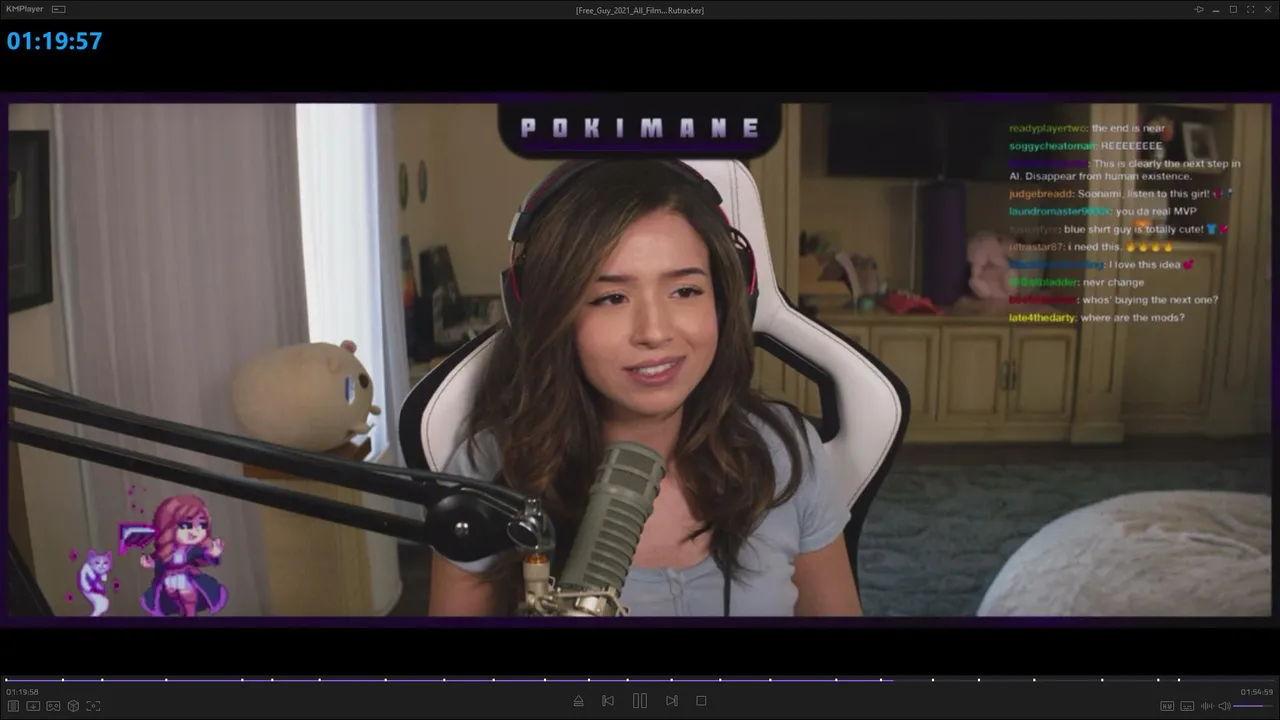Click the total duration 01:54:59

tap(1257, 692)
